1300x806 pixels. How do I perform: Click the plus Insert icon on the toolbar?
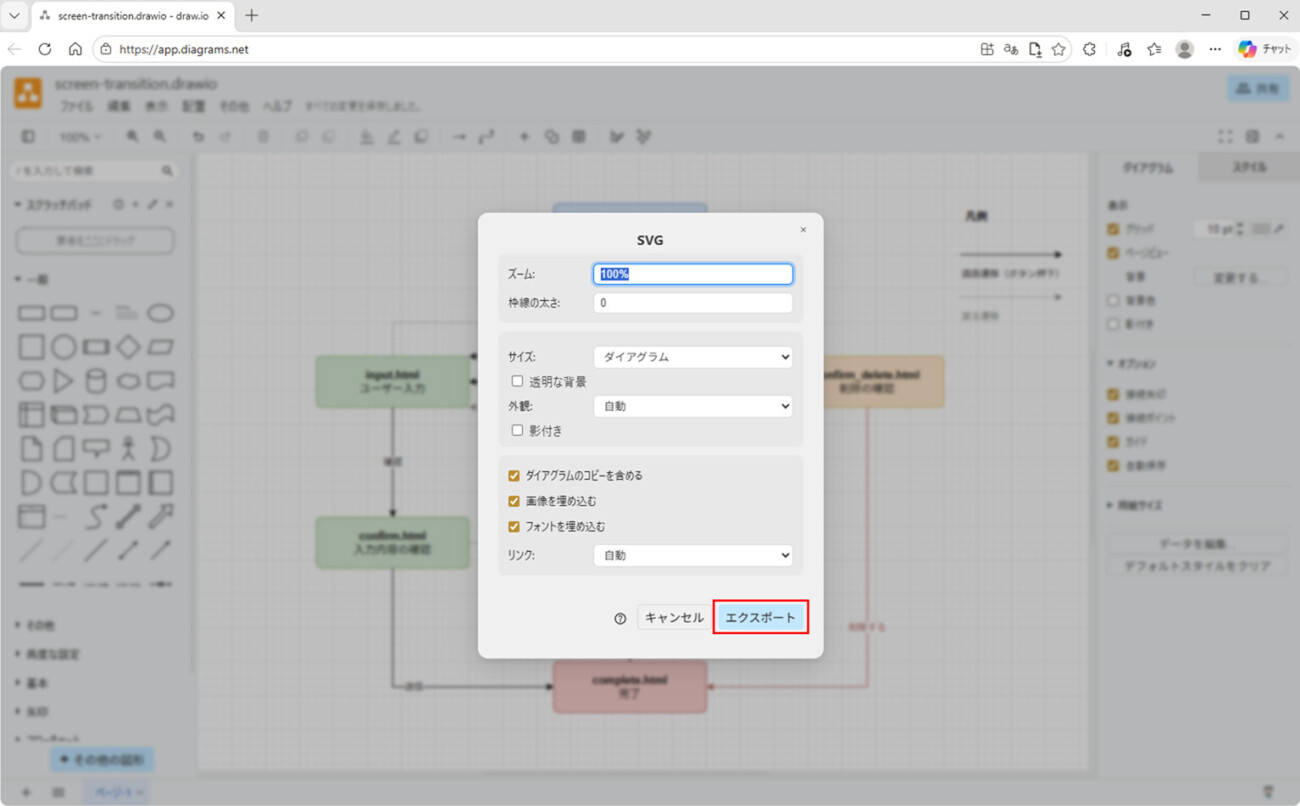point(523,136)
